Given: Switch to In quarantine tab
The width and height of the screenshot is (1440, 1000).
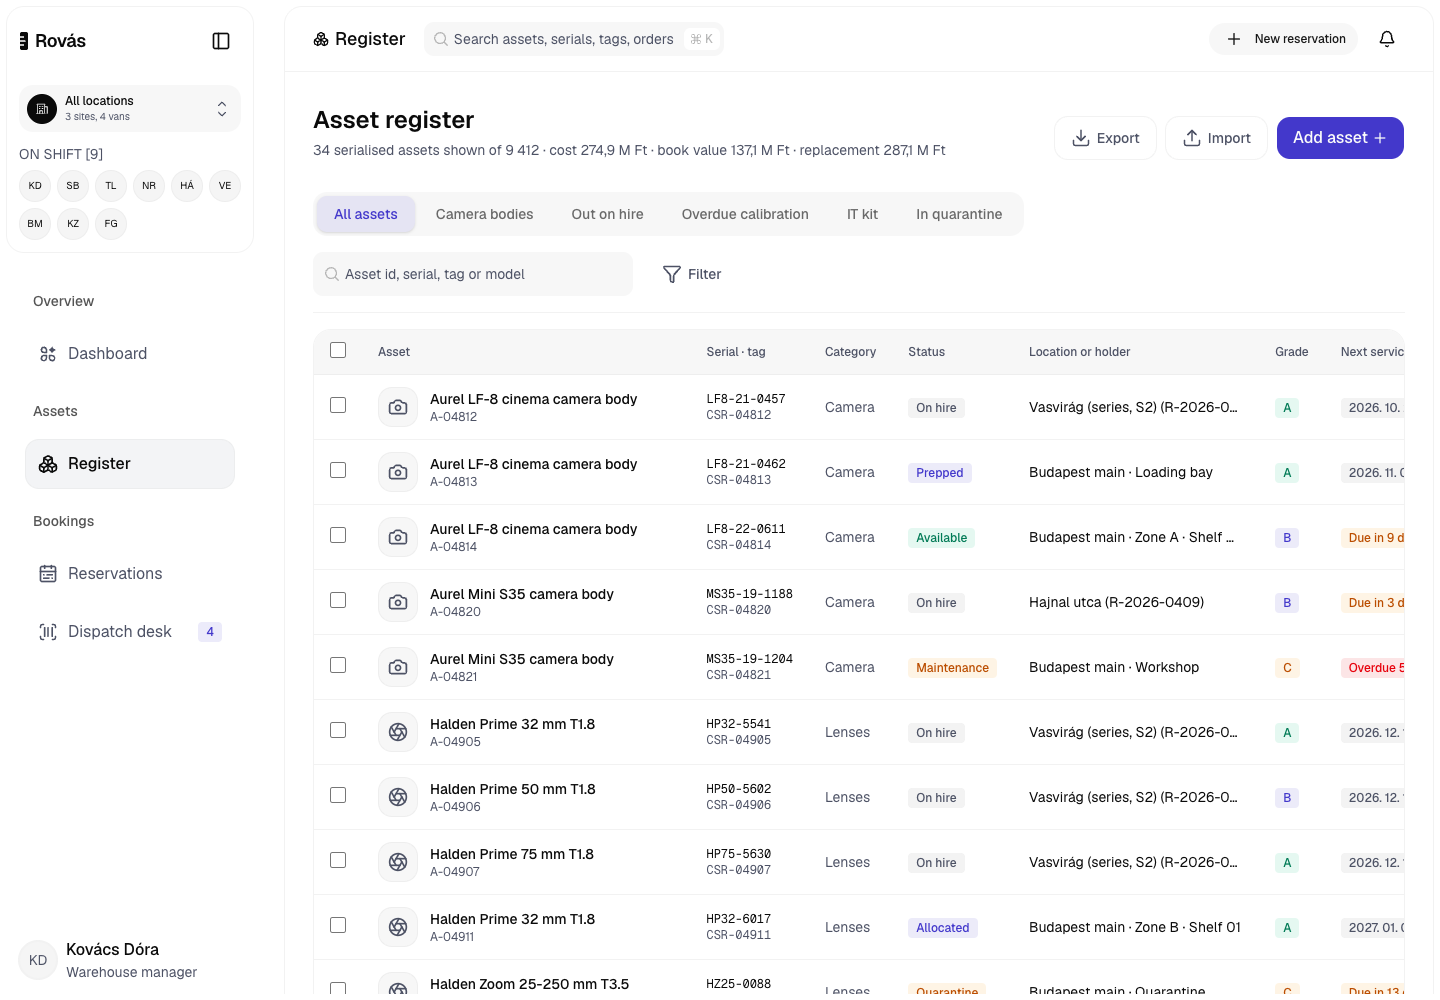Looking at the screenshot, I should (x=959, y=214).
